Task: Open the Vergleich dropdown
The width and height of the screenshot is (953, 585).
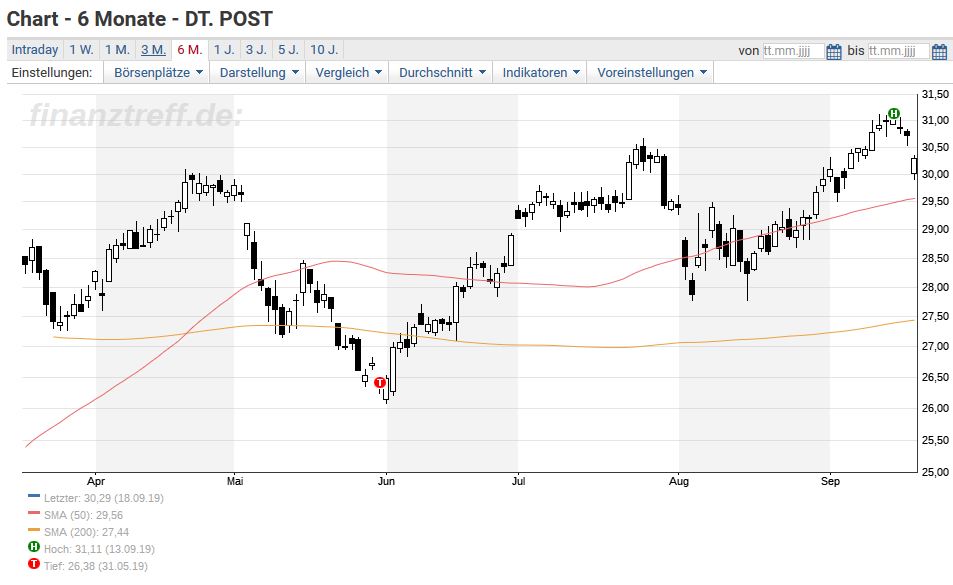Action: click(348, 72)
